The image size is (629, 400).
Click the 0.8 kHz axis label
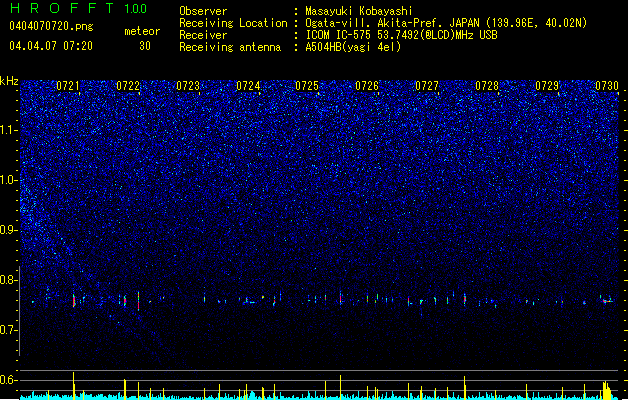9,280
